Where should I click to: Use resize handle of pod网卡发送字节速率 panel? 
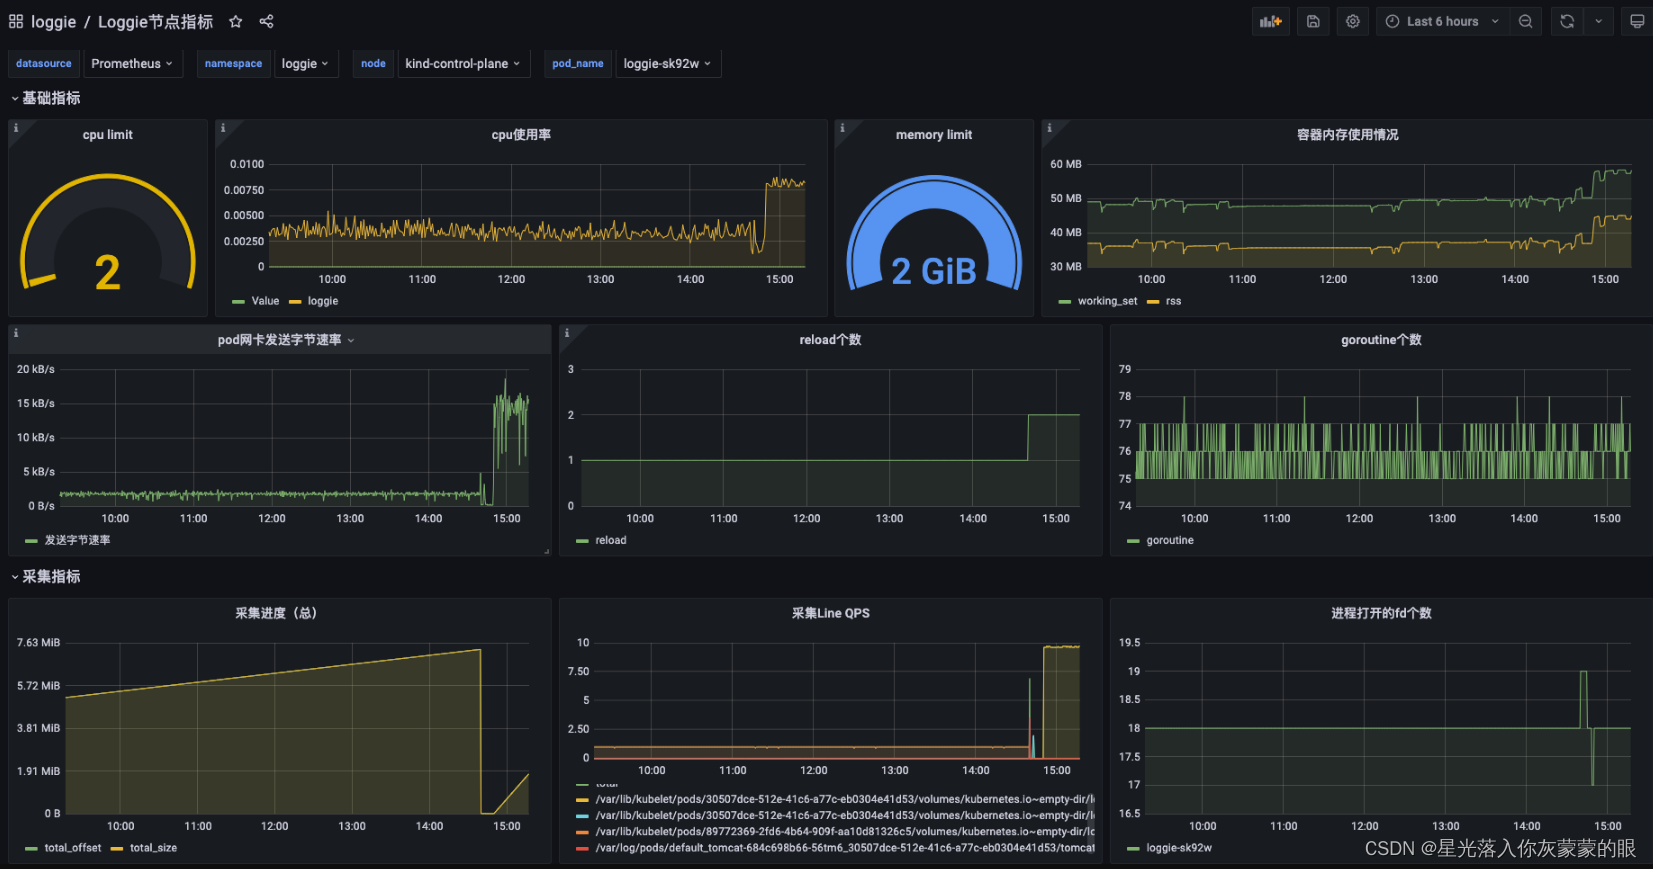coord(547,551)
